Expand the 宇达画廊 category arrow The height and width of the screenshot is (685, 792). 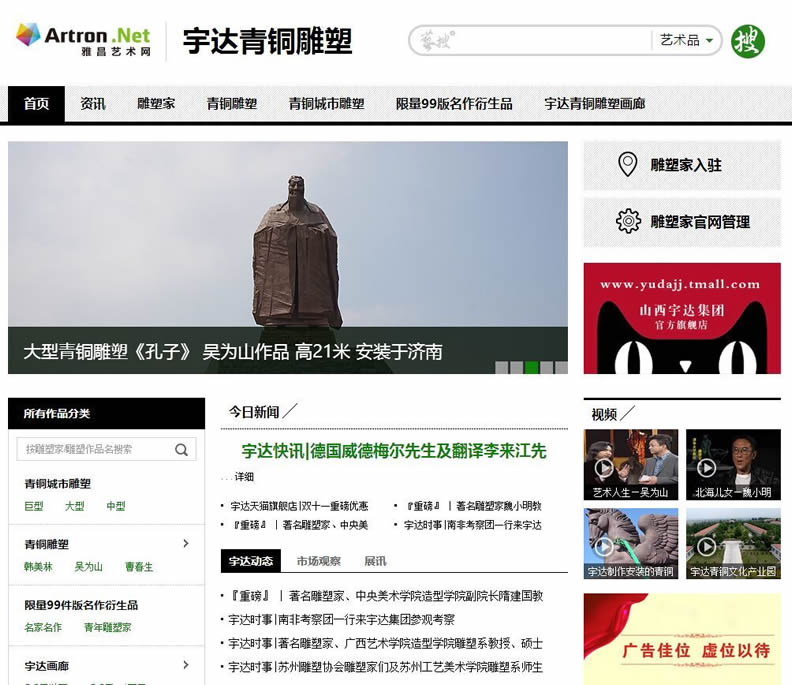(x=186, y=665)
